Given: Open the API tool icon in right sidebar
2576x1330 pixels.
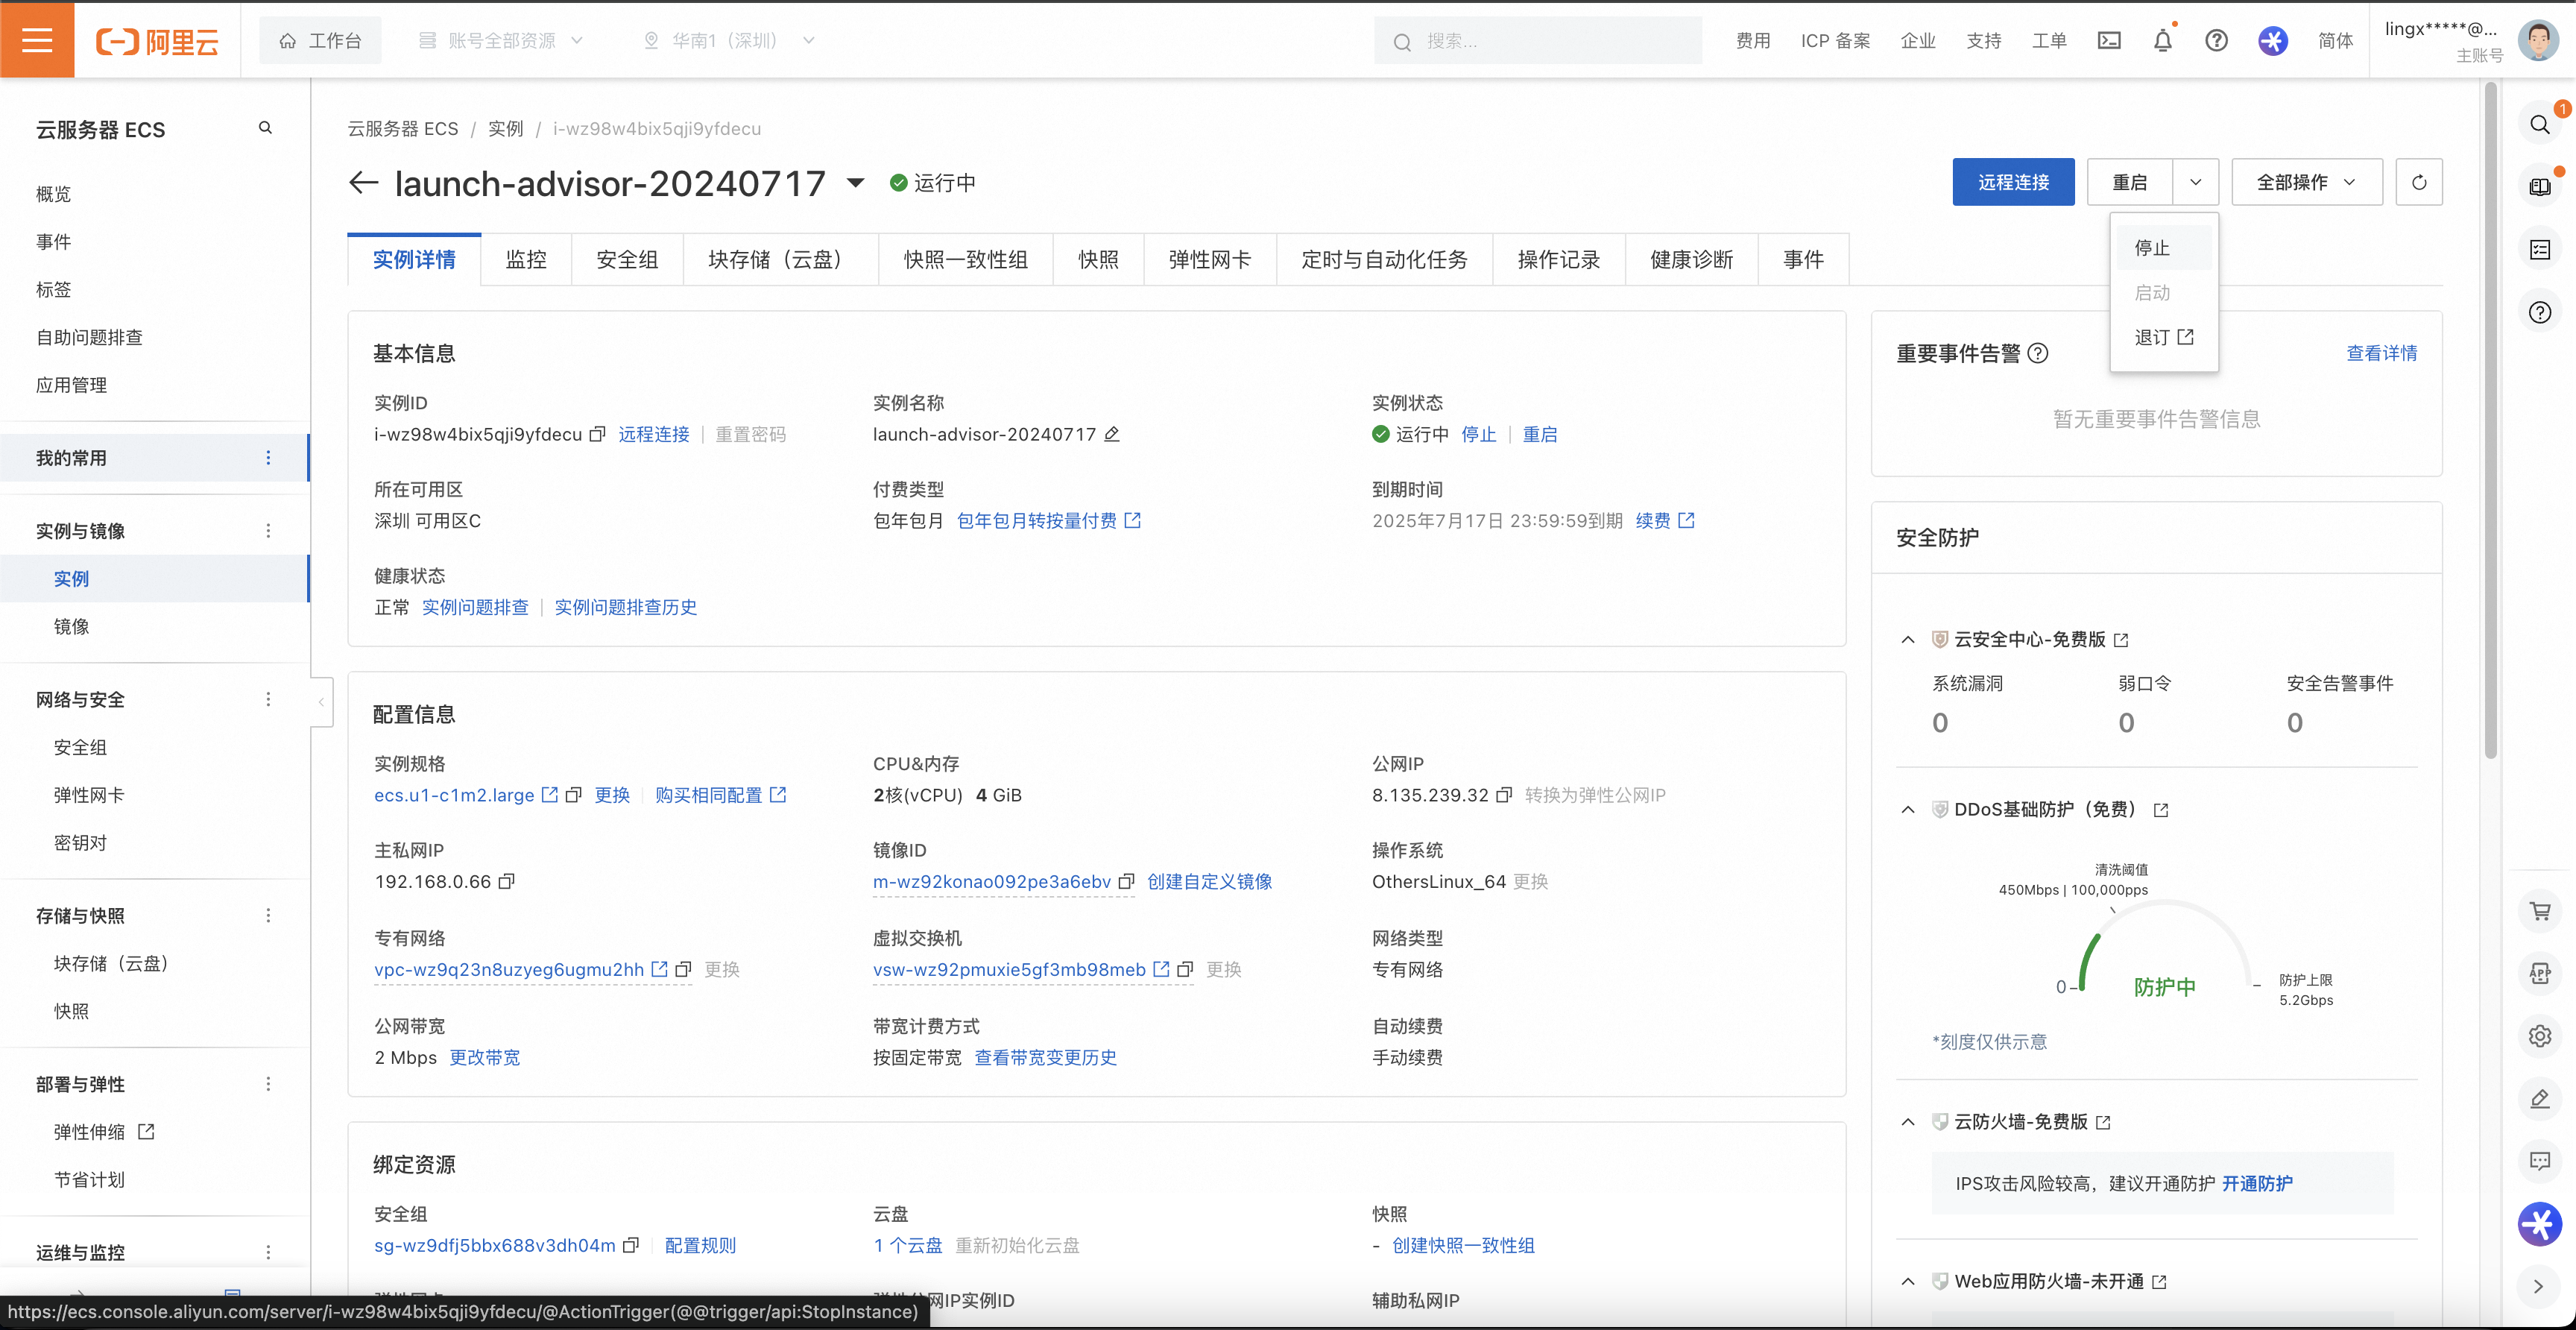Looking at the screenshot, I should point(2540,973).
